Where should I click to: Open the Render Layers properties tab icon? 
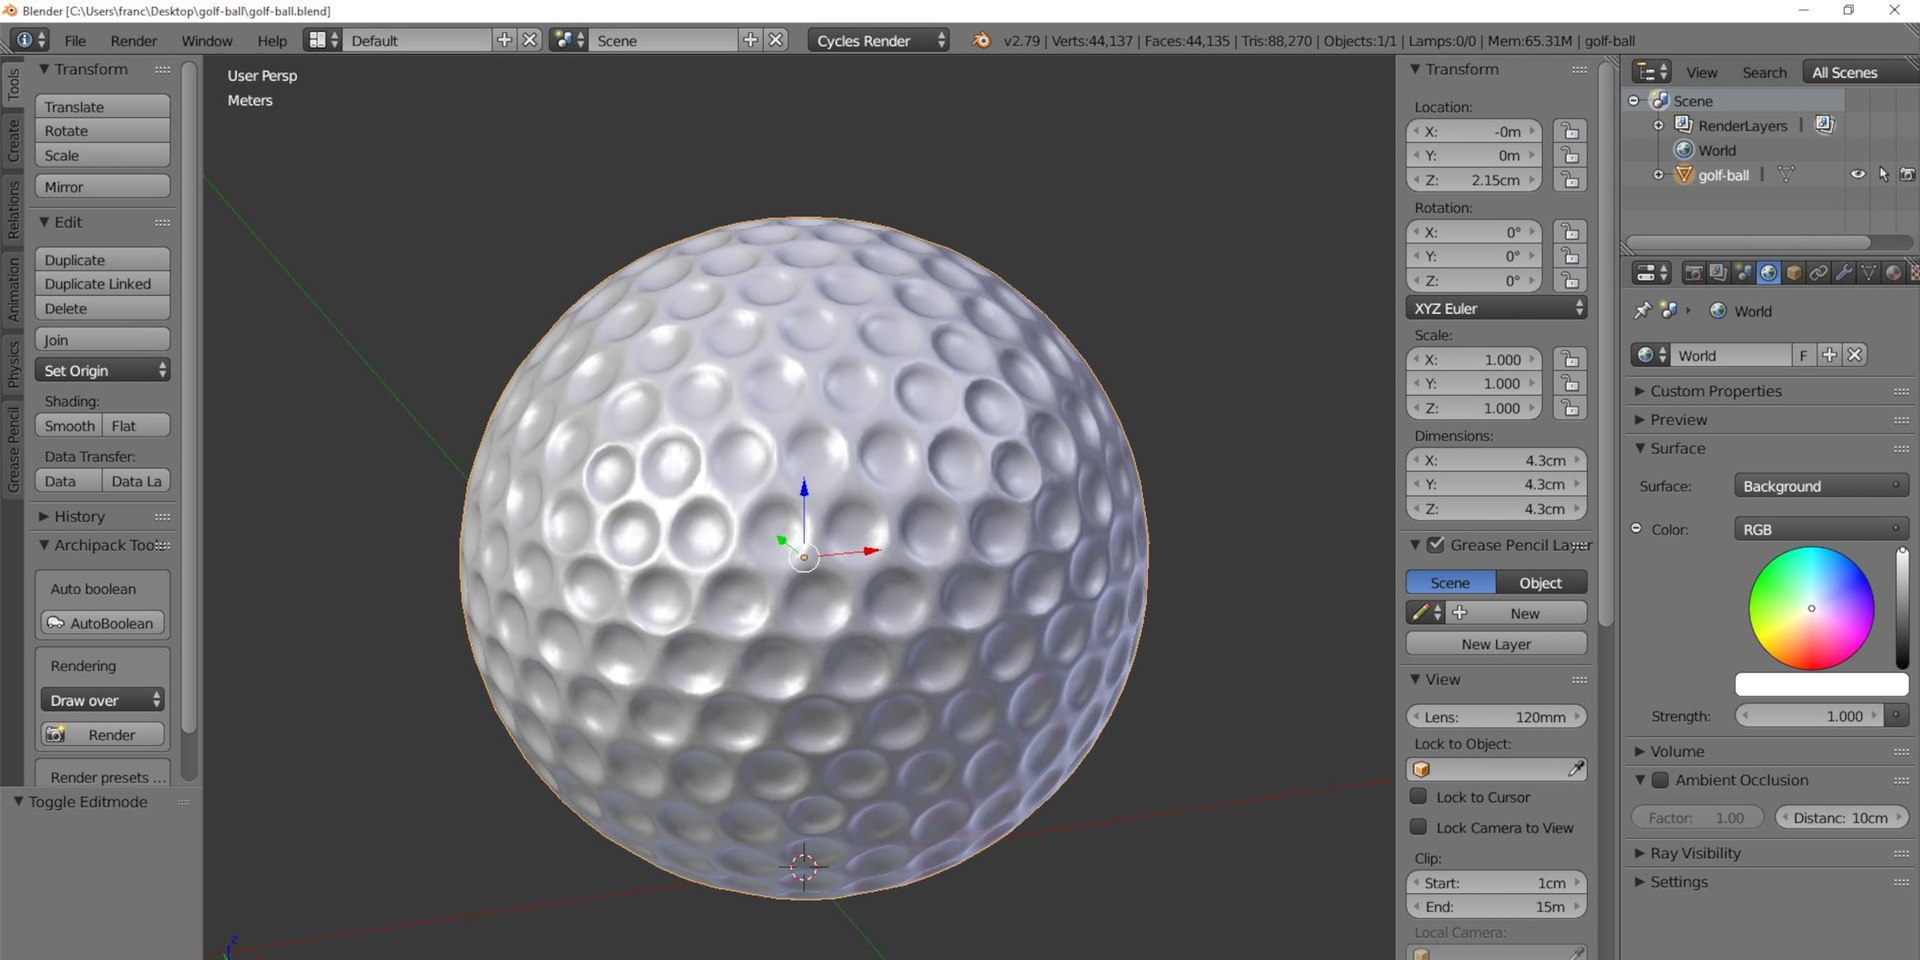tap(1718, 273)
